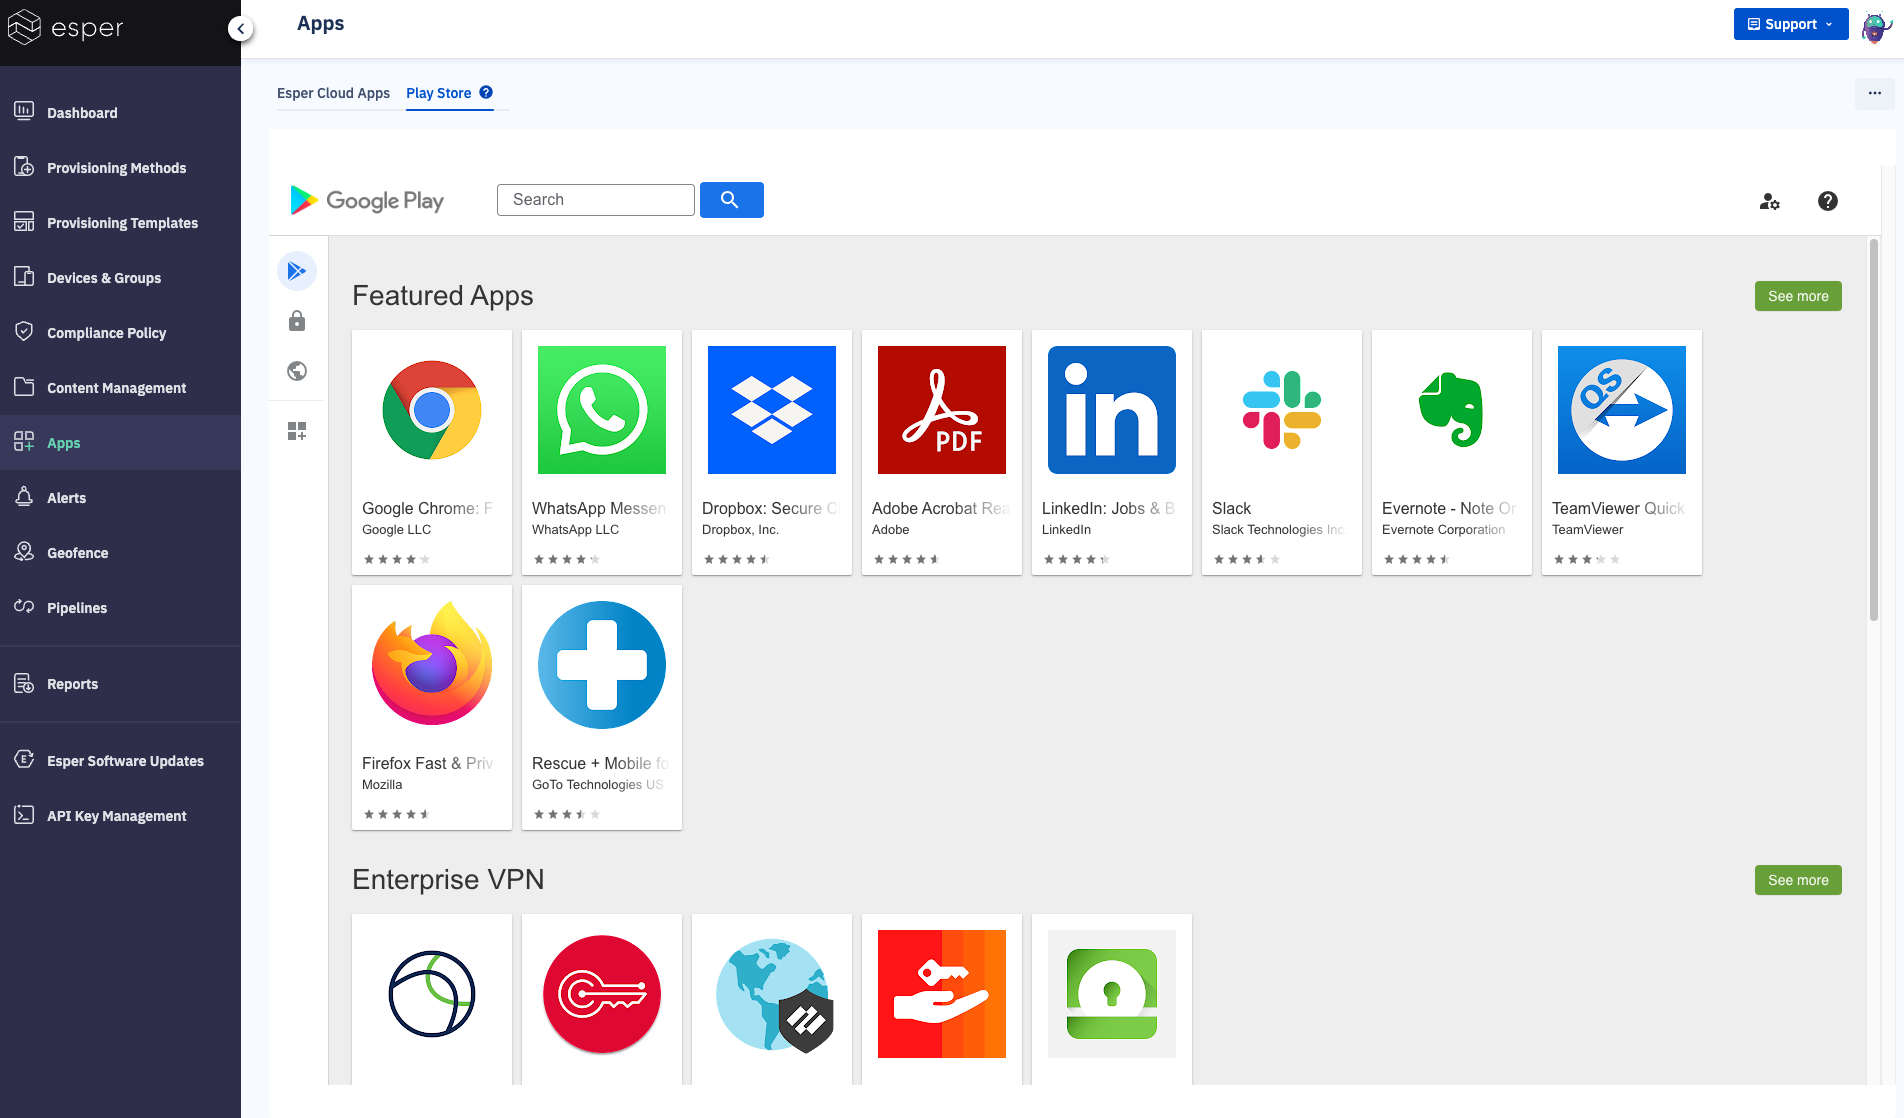Open the Evernote app card
This screenshot has height=1118, width=1904.
(1452, 452)
